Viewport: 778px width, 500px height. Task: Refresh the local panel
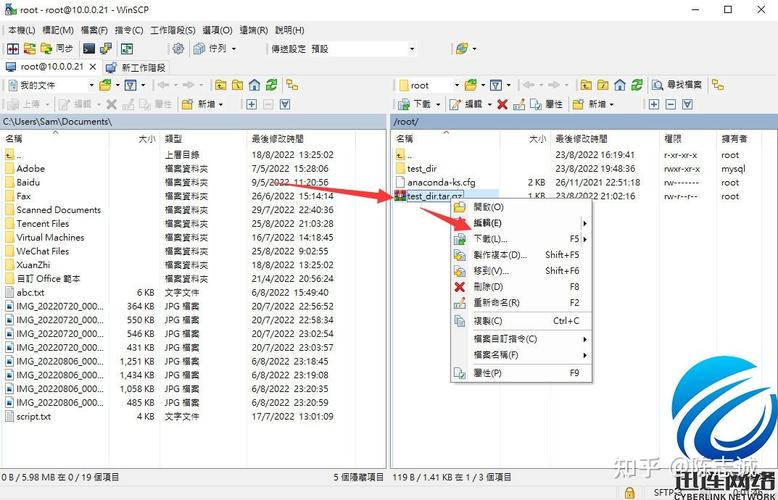(x=271, y=85)
